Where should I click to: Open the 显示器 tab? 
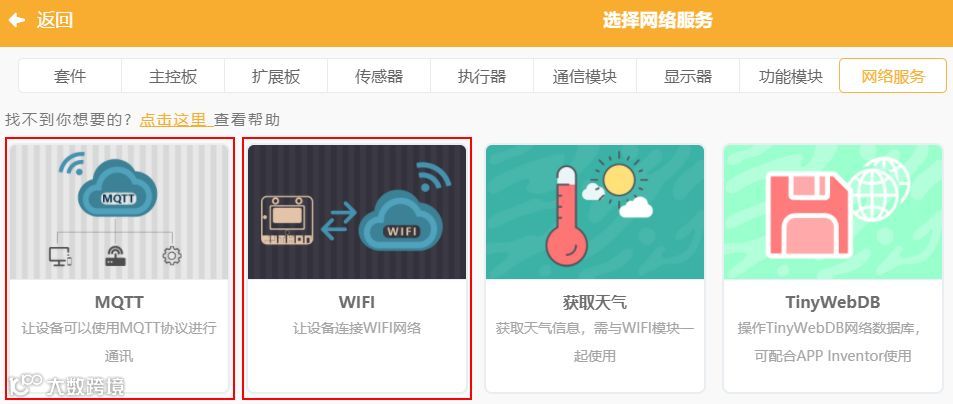click(688, 76)
